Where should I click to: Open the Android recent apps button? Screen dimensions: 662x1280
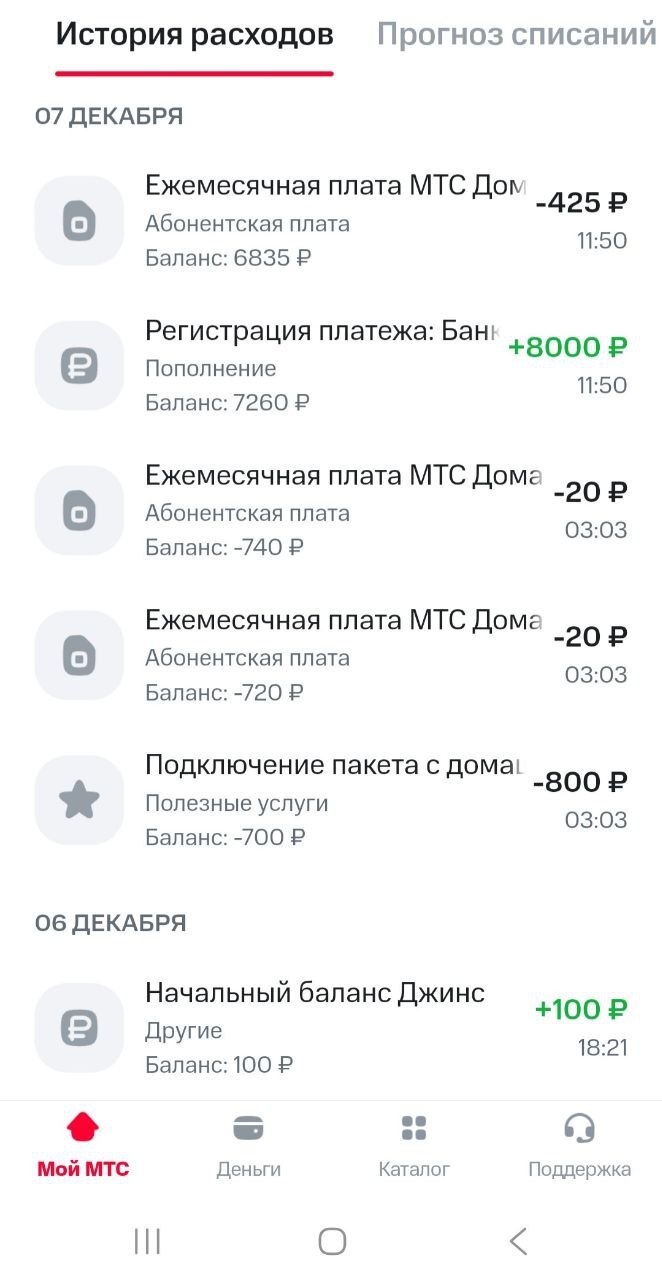pyautogui.click(x=147, y=1242)
